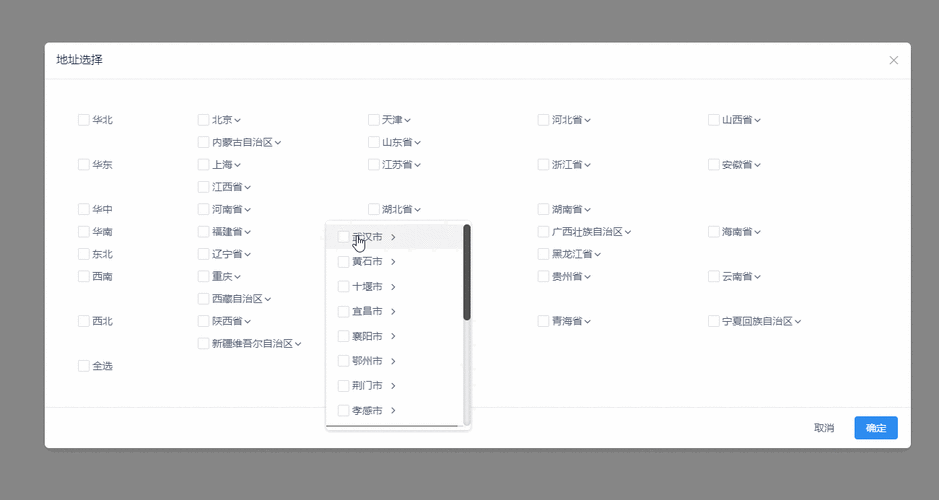Image resolution: width=939 pixels, height=500 pixels.
Task: Check the 广西壮族自治区 checkbox
Action: tap(543, 232)
